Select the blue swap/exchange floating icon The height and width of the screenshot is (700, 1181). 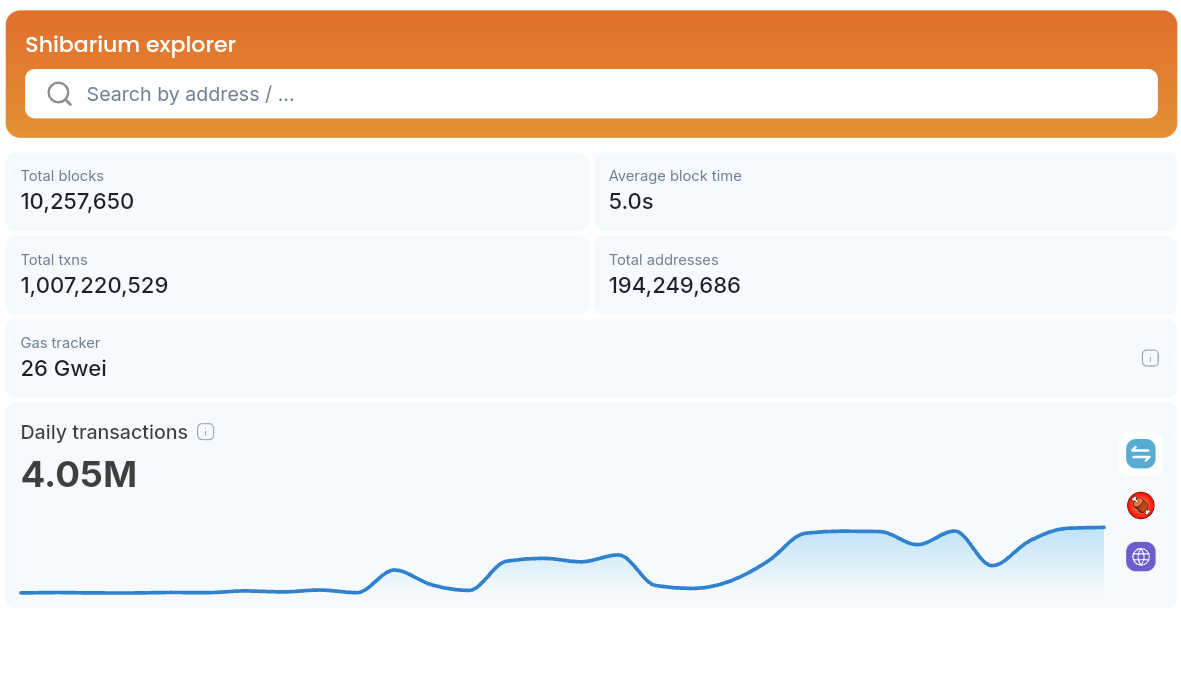(x=1140, y=453)
